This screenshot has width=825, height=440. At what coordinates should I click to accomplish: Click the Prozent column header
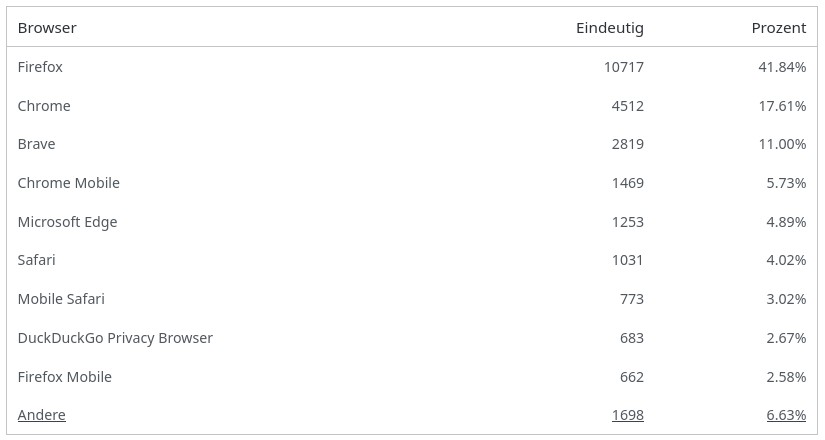point(778,28)
